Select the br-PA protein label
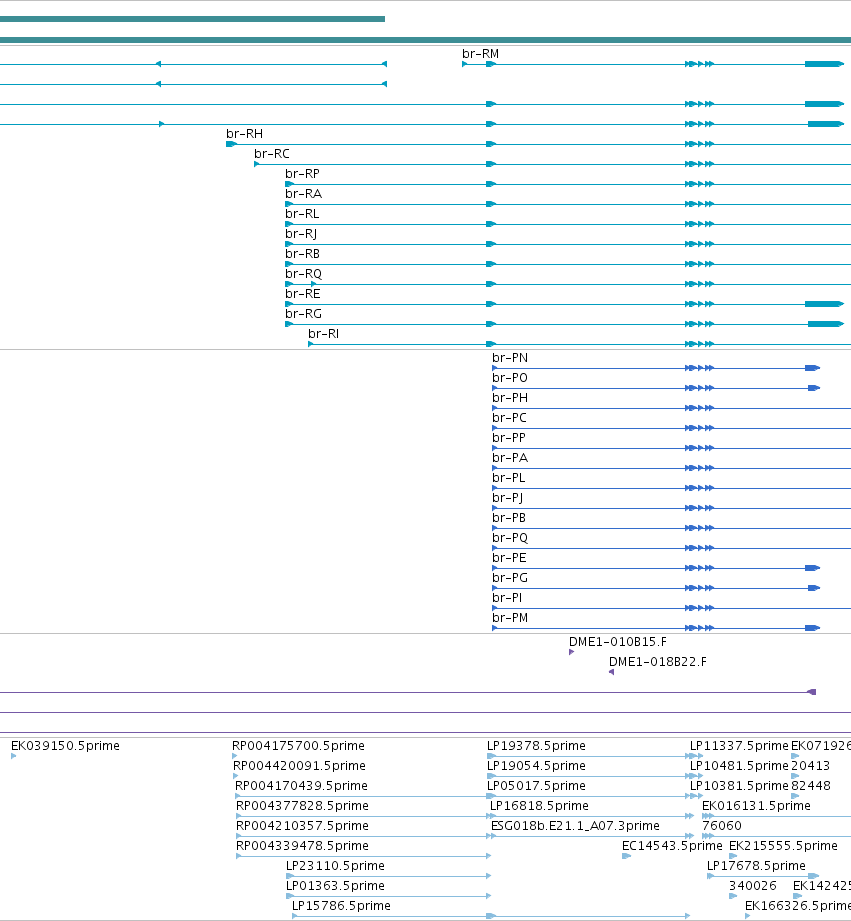Screen dimensions: 851x921 [x=510, y=457]
